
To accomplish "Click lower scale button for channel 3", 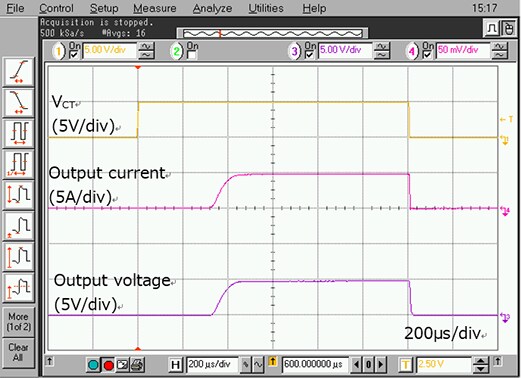I will pyautogui.click(x=382, y=55).
